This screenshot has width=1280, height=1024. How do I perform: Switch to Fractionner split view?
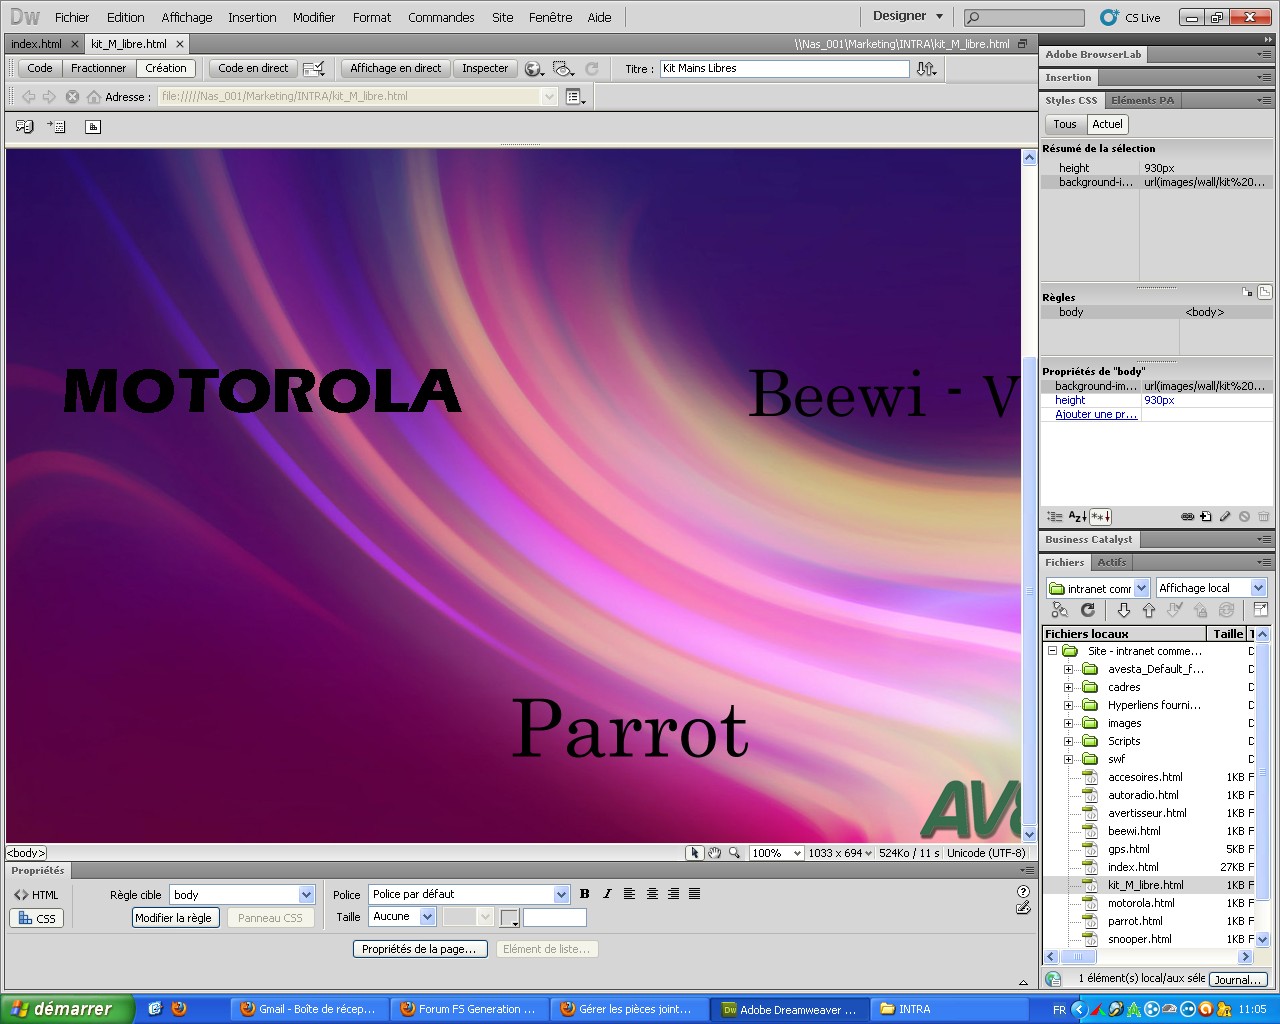[x=99, y=69]
